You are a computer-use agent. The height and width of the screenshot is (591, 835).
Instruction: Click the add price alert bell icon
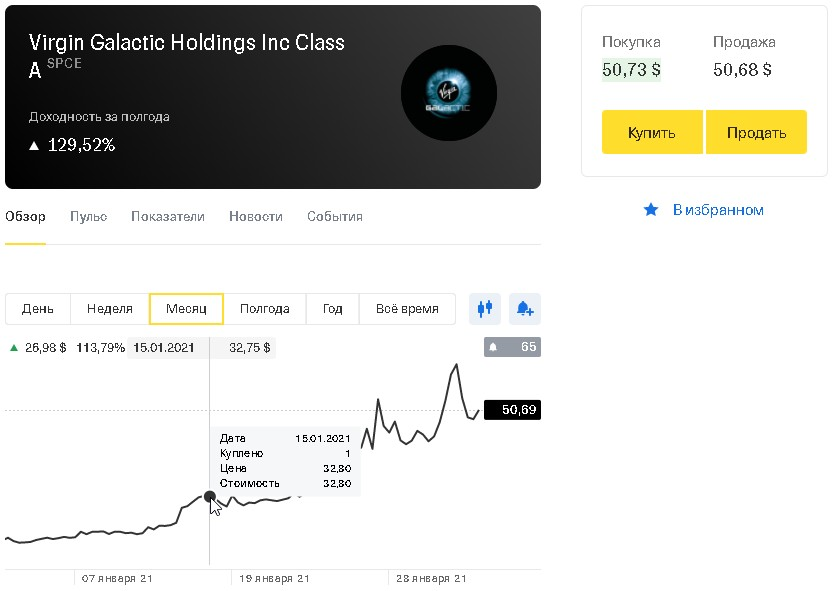(525, 309)
